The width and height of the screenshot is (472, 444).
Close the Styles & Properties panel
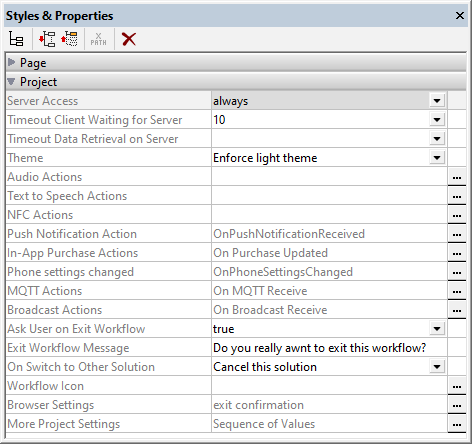tap(460, 15)
